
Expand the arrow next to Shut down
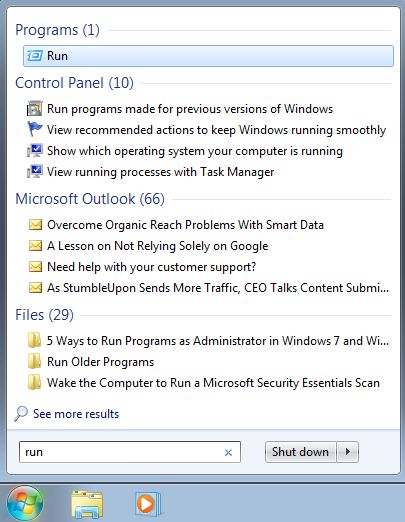(x=348, y=452)
